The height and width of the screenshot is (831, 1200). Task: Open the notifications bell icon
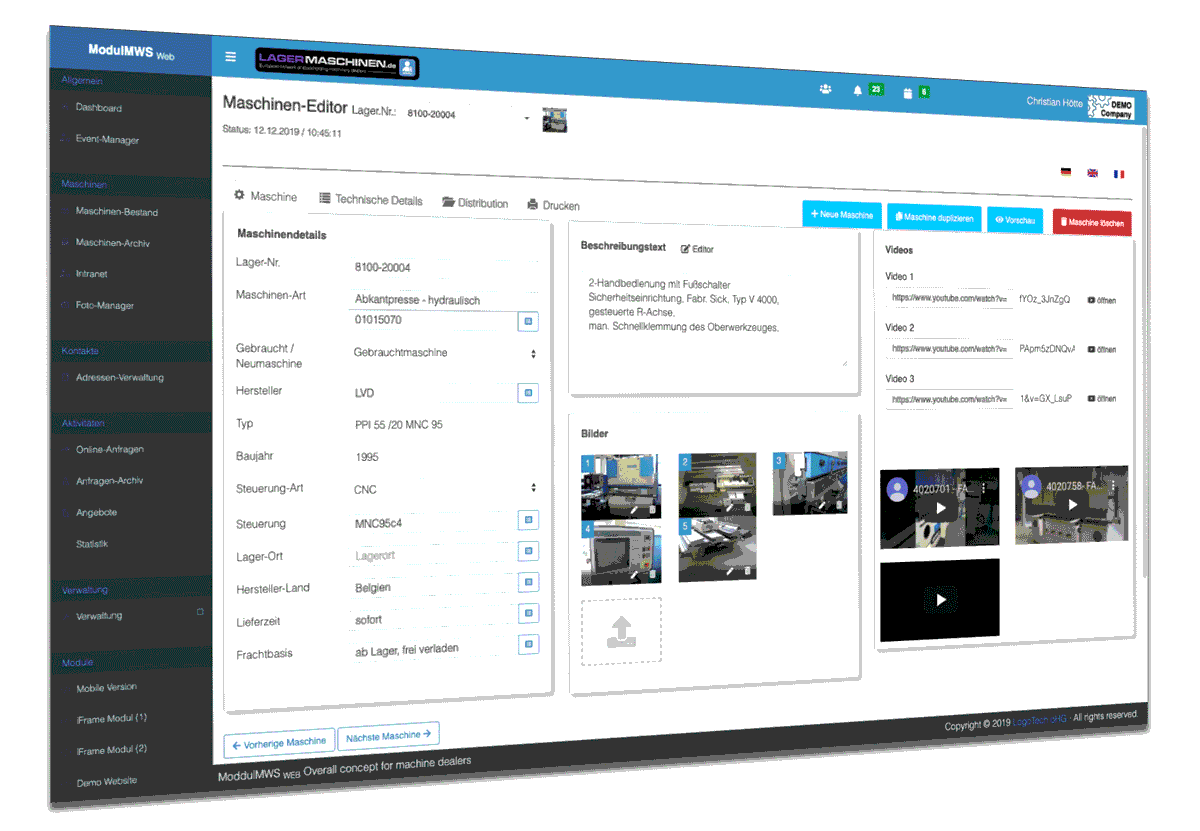click(x=857, y=91)
